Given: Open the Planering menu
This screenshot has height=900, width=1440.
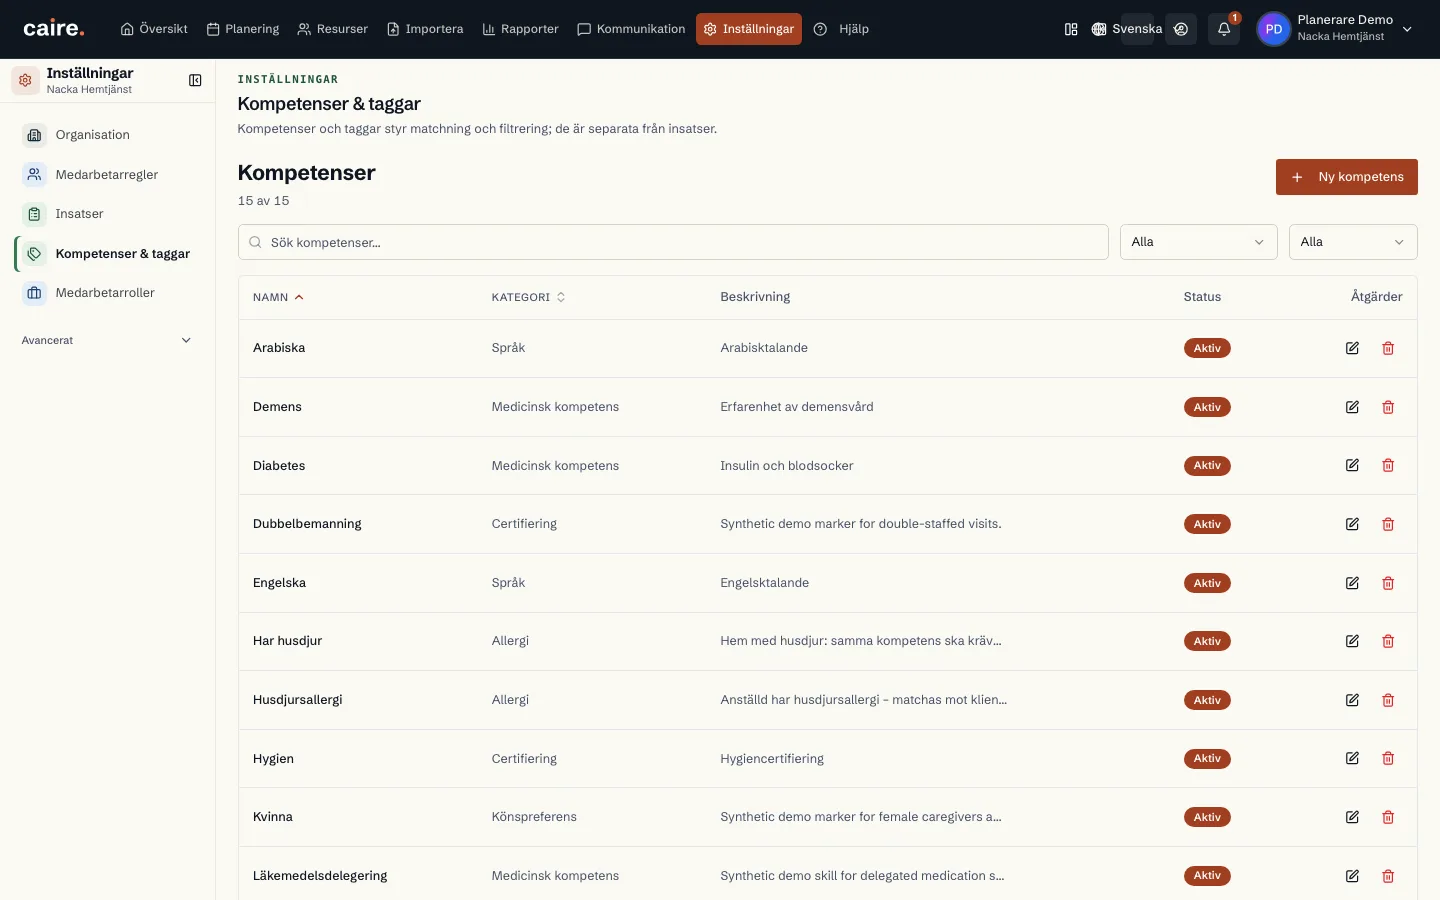Looking at the screenshot, I should point(243,29).
